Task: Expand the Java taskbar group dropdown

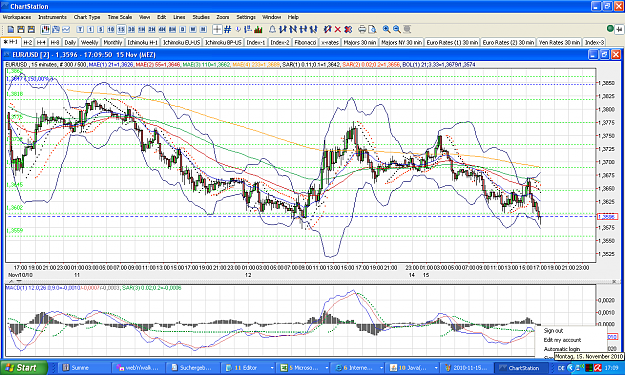Action: coord(436,368)
